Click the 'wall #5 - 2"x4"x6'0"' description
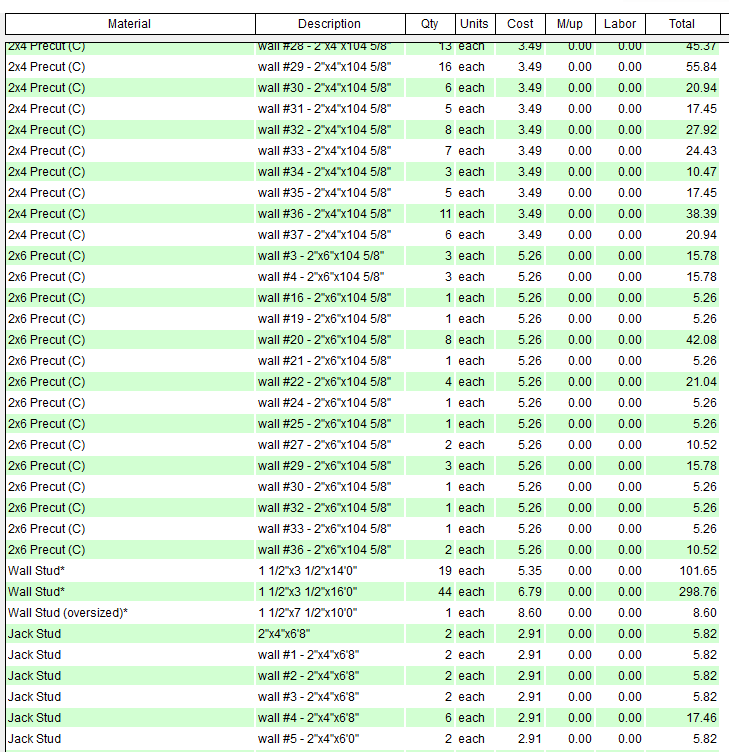The height and width of the screenshot is (752, 729). (330, 739)
